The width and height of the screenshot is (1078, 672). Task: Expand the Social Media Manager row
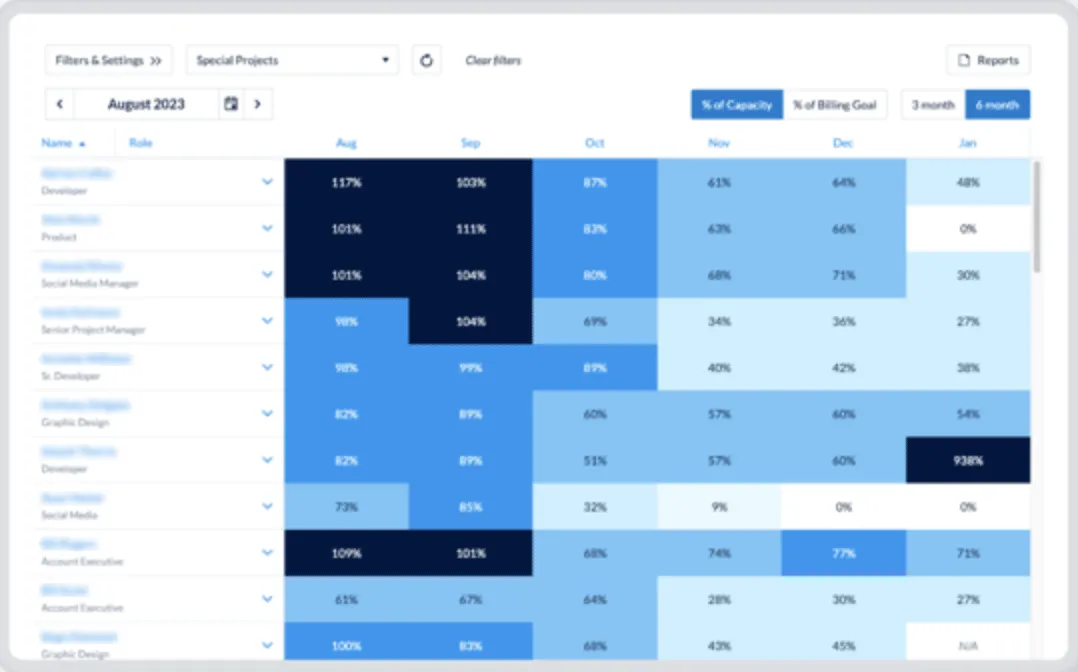click(x=267, y=274)
